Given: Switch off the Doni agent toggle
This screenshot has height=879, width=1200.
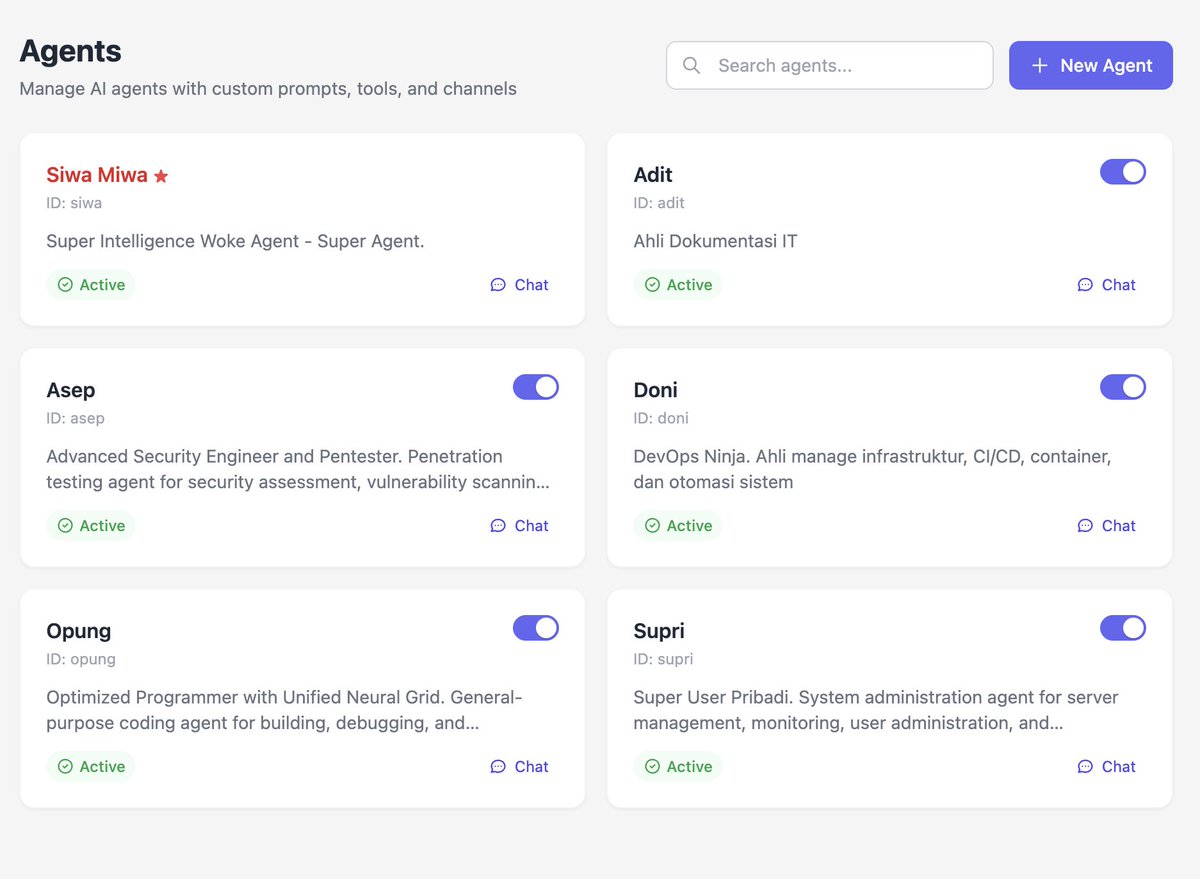Looking at the screenshot, I should tap(1123, 387).
